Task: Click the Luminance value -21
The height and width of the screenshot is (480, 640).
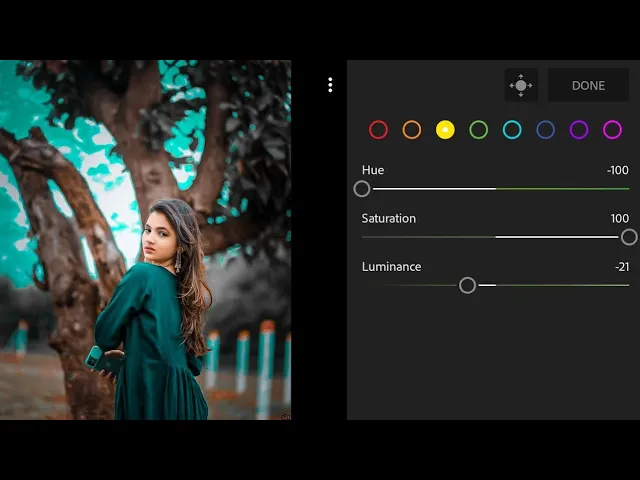Action: tap(622, 267)
